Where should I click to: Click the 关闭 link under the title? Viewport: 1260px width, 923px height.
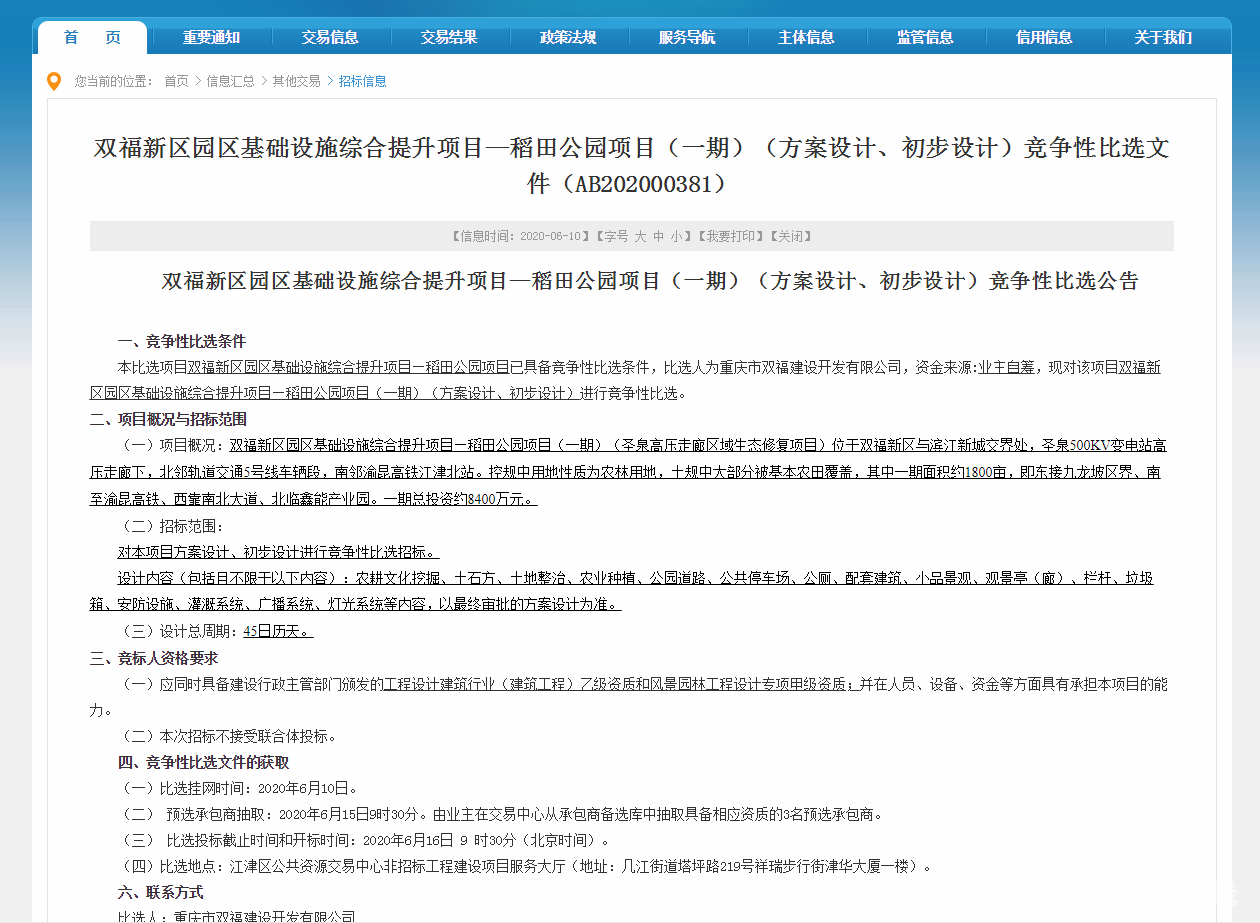coord(791,237)
